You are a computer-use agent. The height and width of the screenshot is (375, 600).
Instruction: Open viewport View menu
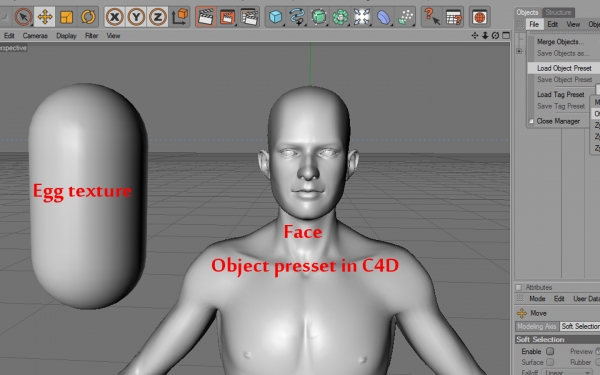(113, 36)
